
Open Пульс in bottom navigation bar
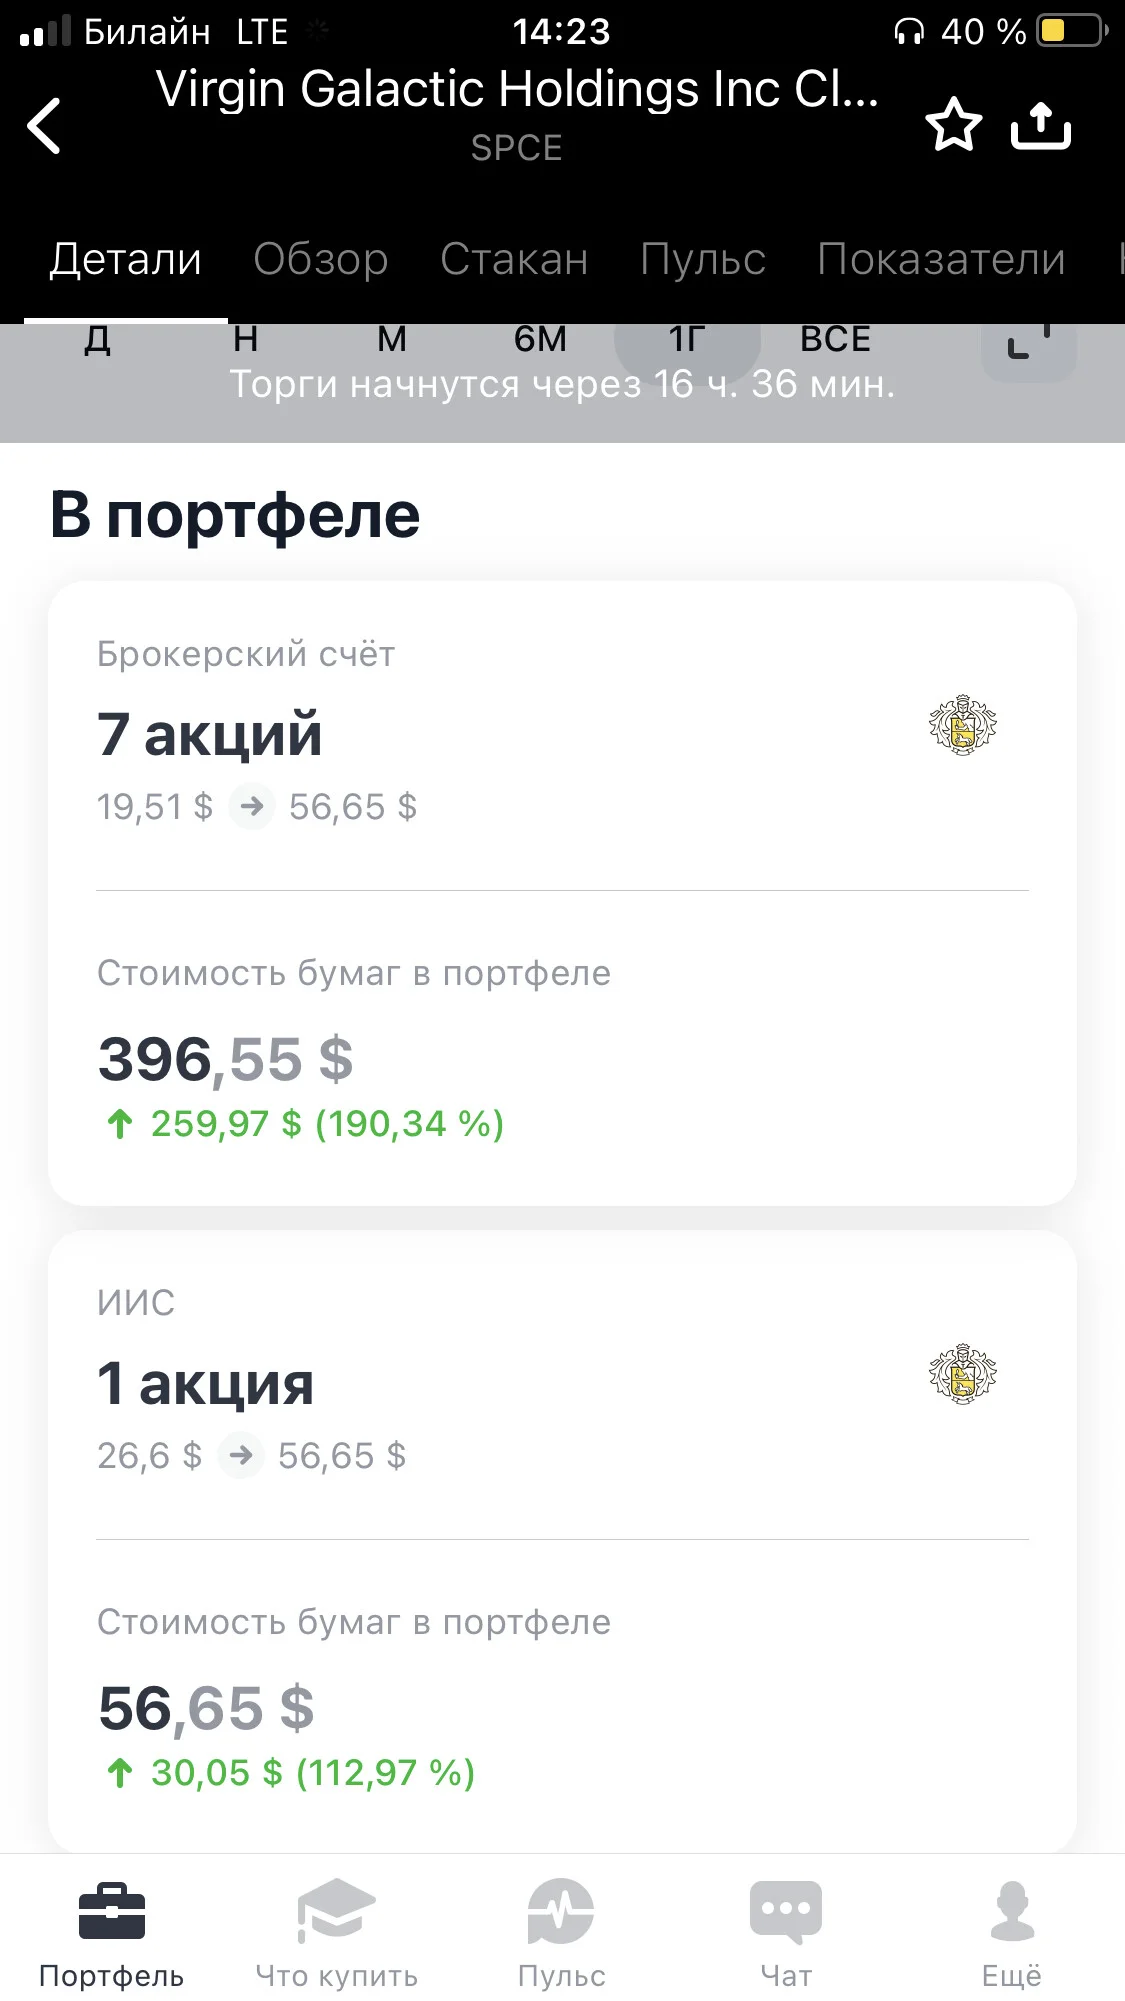click(561, 1933)
